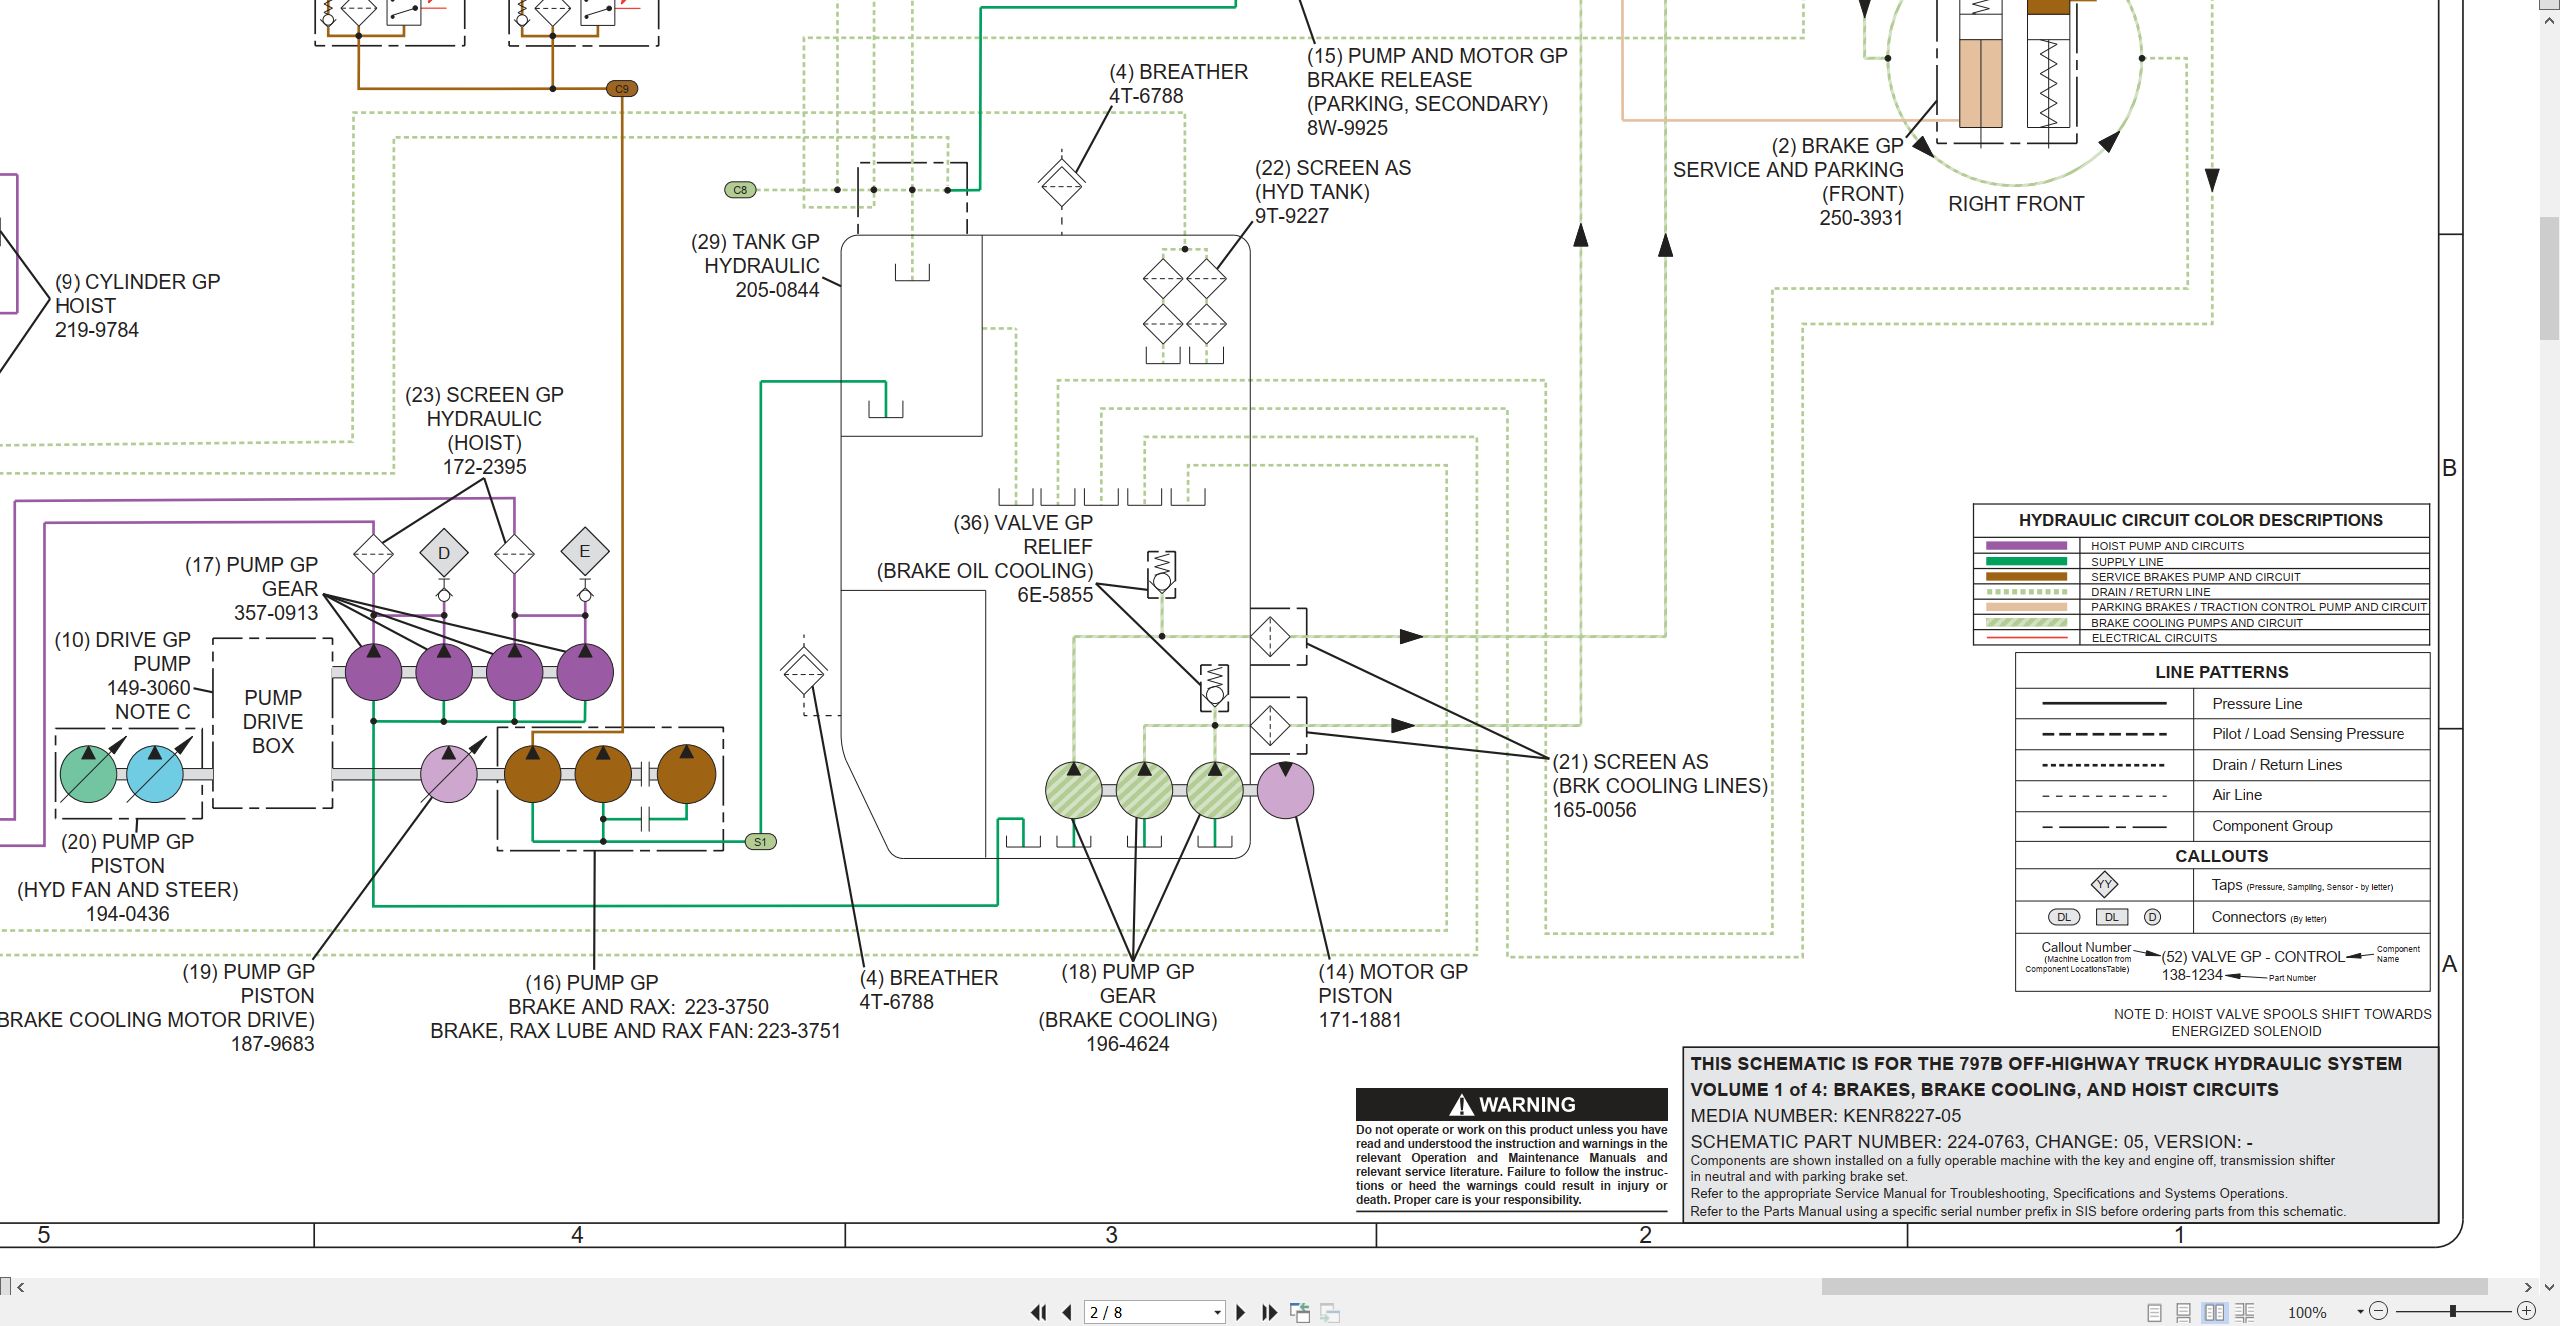The width and height of the screenshot is (2560, 1326).
Task: Click the C8 connector marker
Action: [x=740, y=190]
